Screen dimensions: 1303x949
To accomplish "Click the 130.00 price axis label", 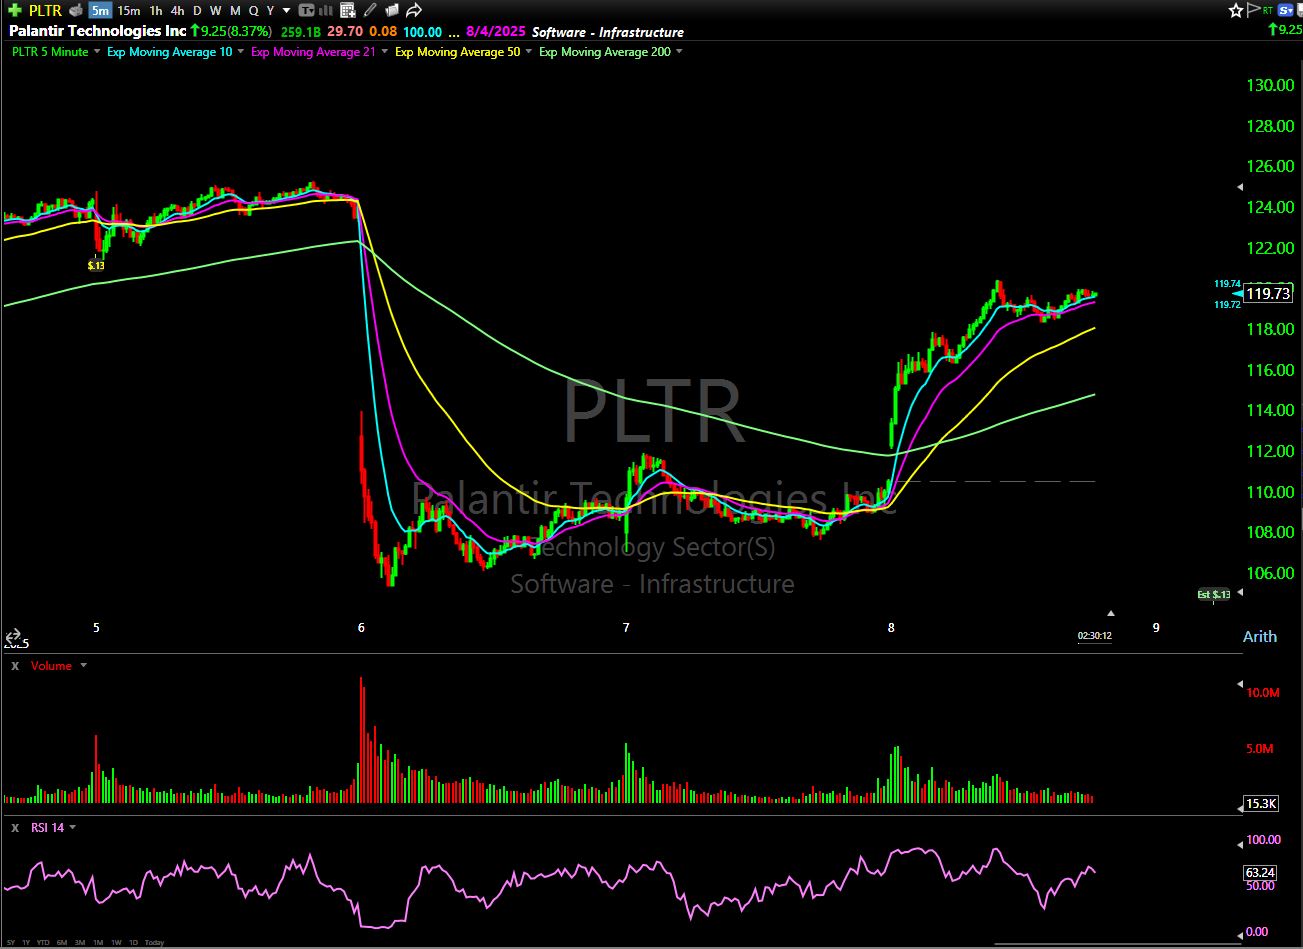I will pyautogui.click(x=1270, y=85).
